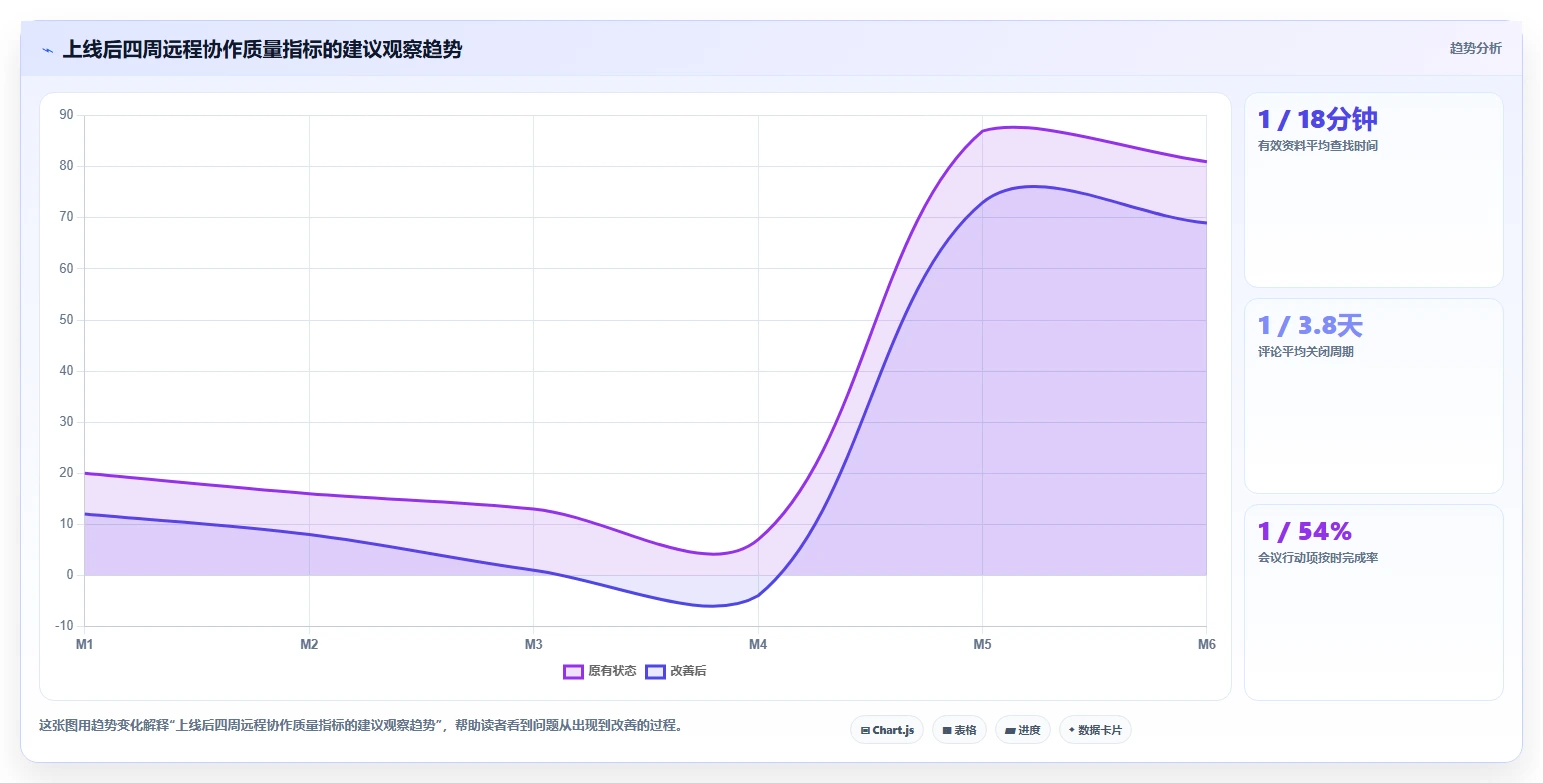Toggle the 原有状态 legend swatch
Image resolution: width=1543 pixels, height=783 pixels.
point(573,672)
